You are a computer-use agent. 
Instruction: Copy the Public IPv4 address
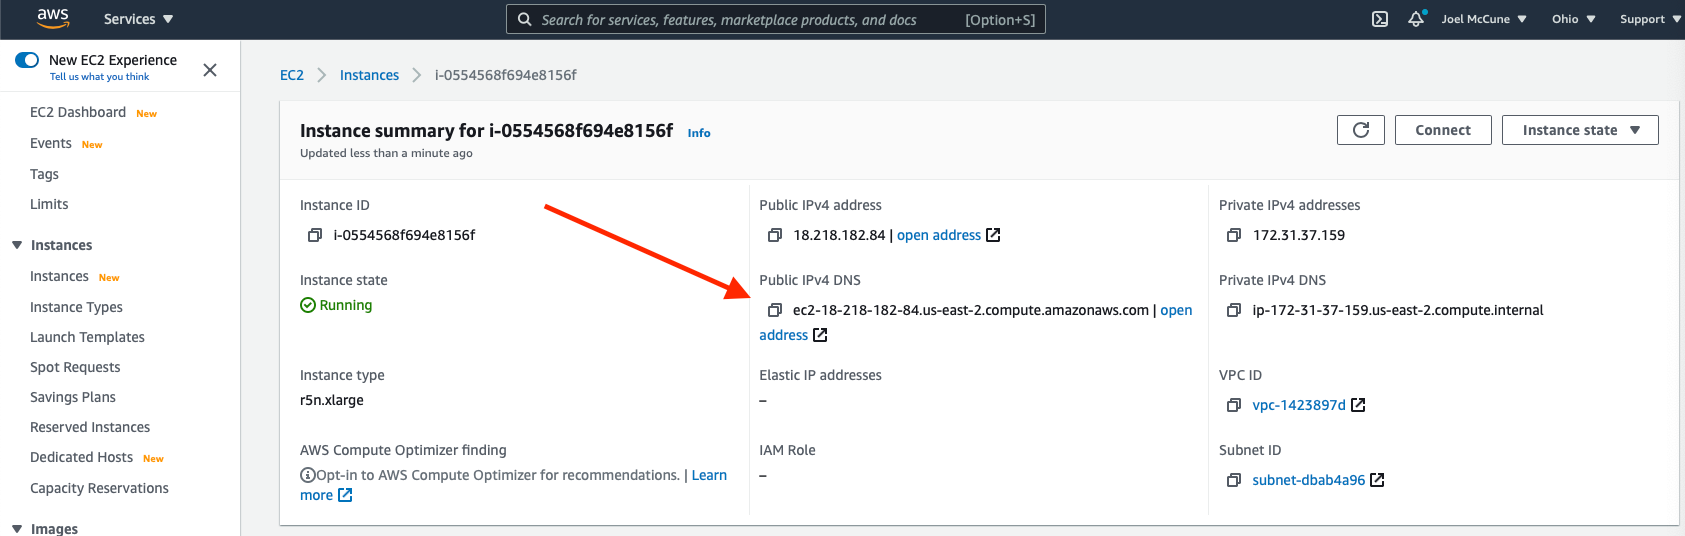click(x=774, y=235)
